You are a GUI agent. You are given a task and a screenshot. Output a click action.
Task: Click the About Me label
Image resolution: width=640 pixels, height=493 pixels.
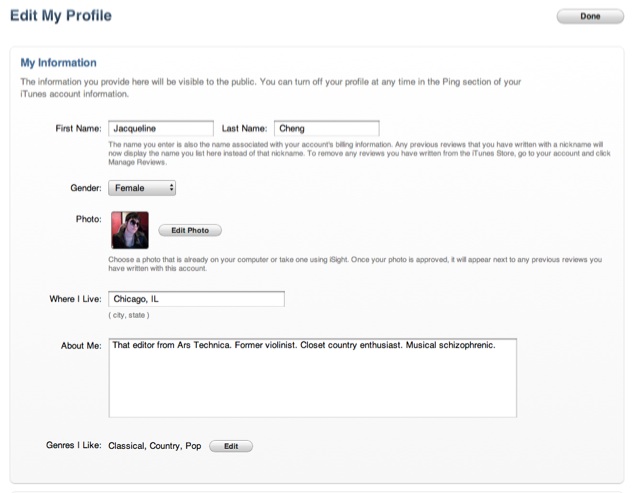tap(81, 346)
